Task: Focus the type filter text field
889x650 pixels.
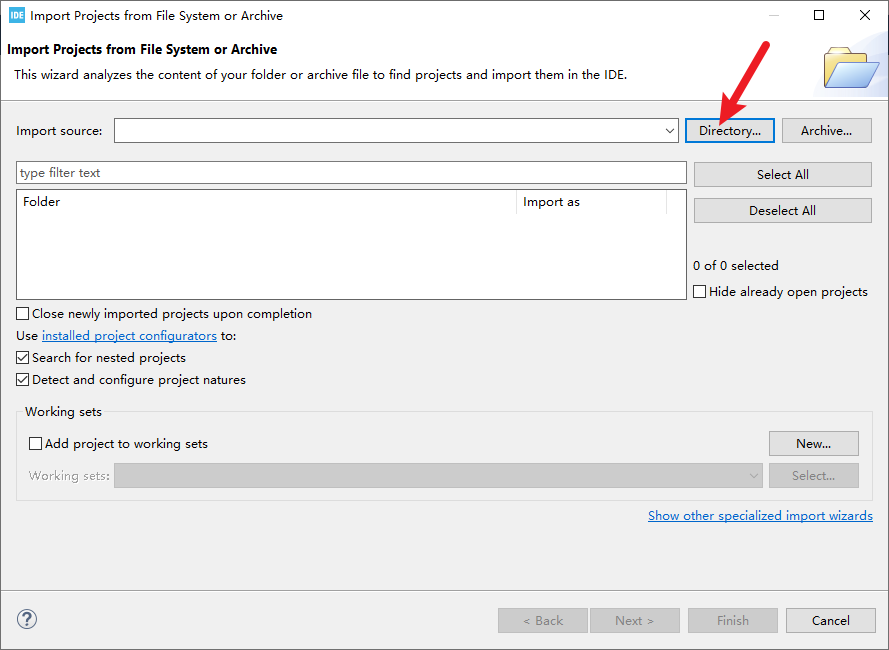Action: [350, 173]
